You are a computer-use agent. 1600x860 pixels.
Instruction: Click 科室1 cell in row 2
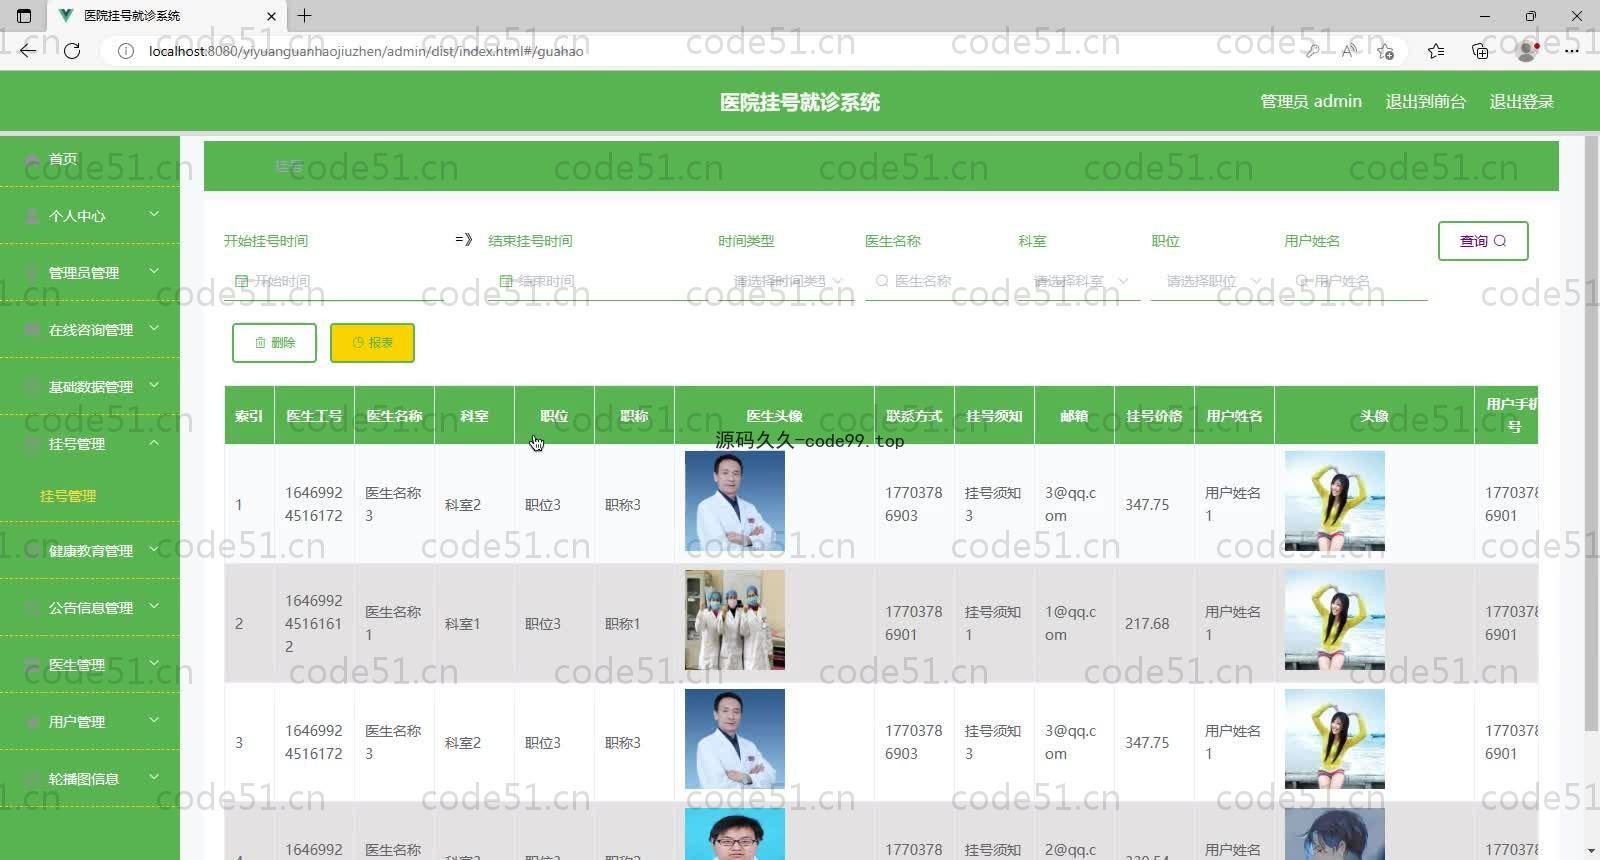[463, 624]
